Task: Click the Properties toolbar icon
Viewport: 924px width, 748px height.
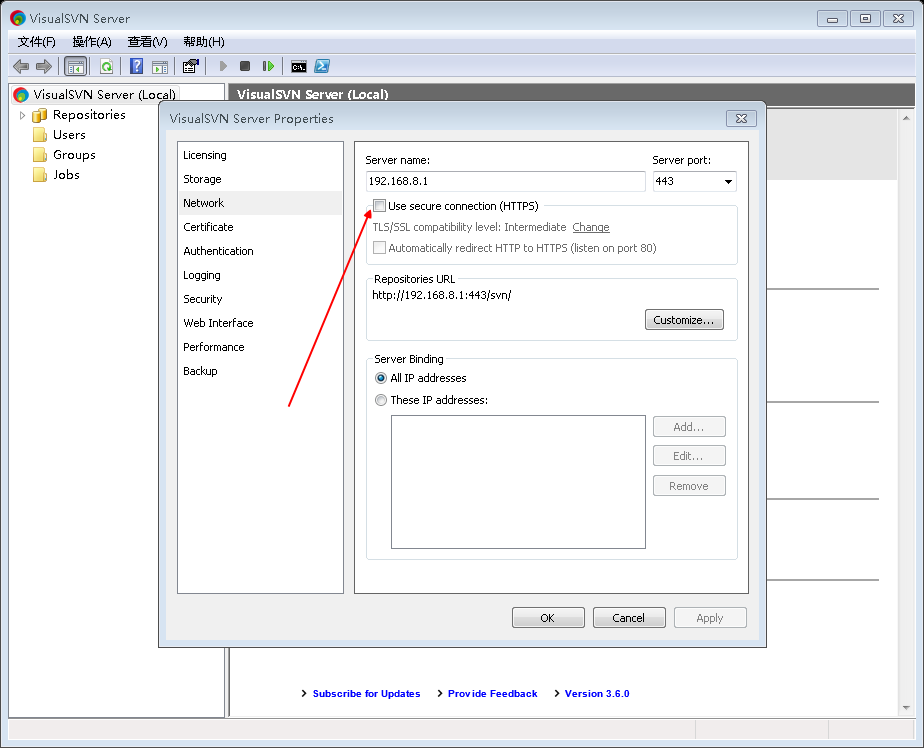Action: tap(190, 67)
